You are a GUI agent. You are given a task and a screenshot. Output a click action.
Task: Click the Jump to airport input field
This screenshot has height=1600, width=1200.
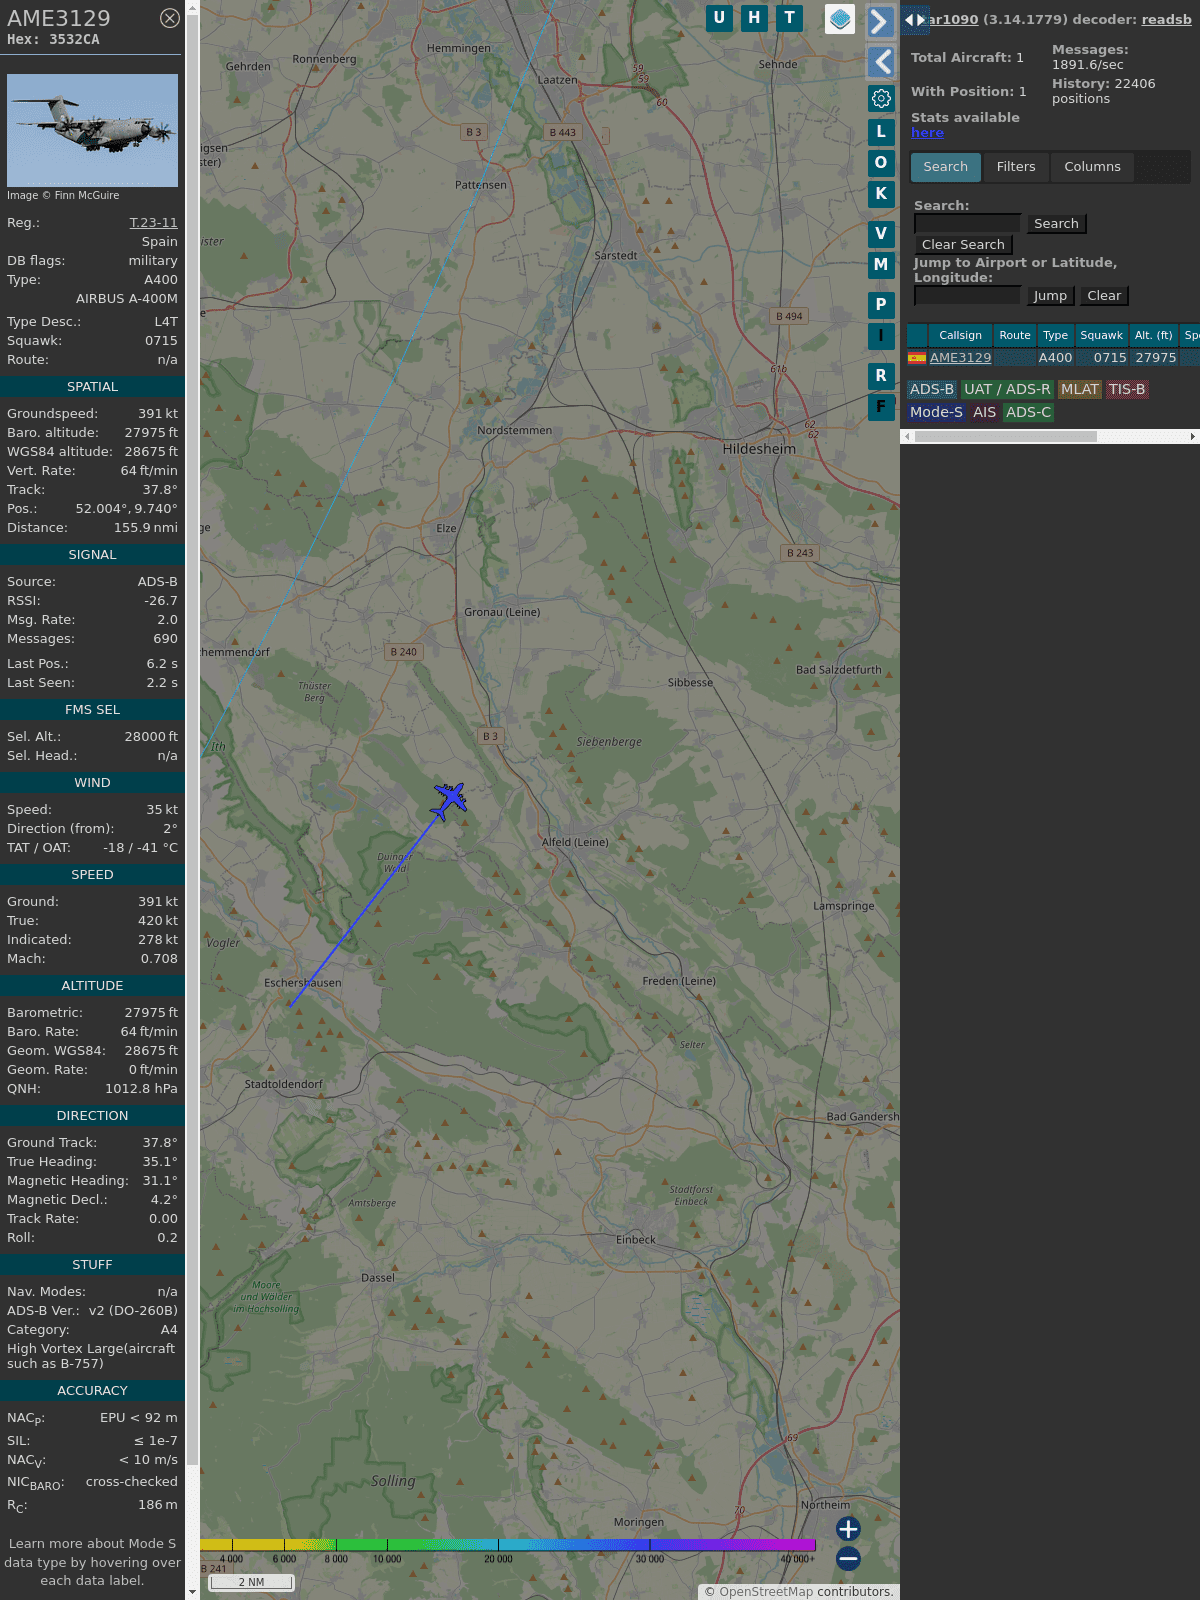pos(967,296)
